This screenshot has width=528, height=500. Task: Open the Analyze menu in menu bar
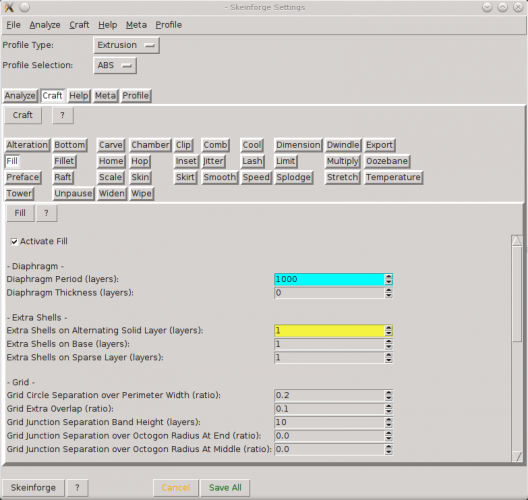45,25
